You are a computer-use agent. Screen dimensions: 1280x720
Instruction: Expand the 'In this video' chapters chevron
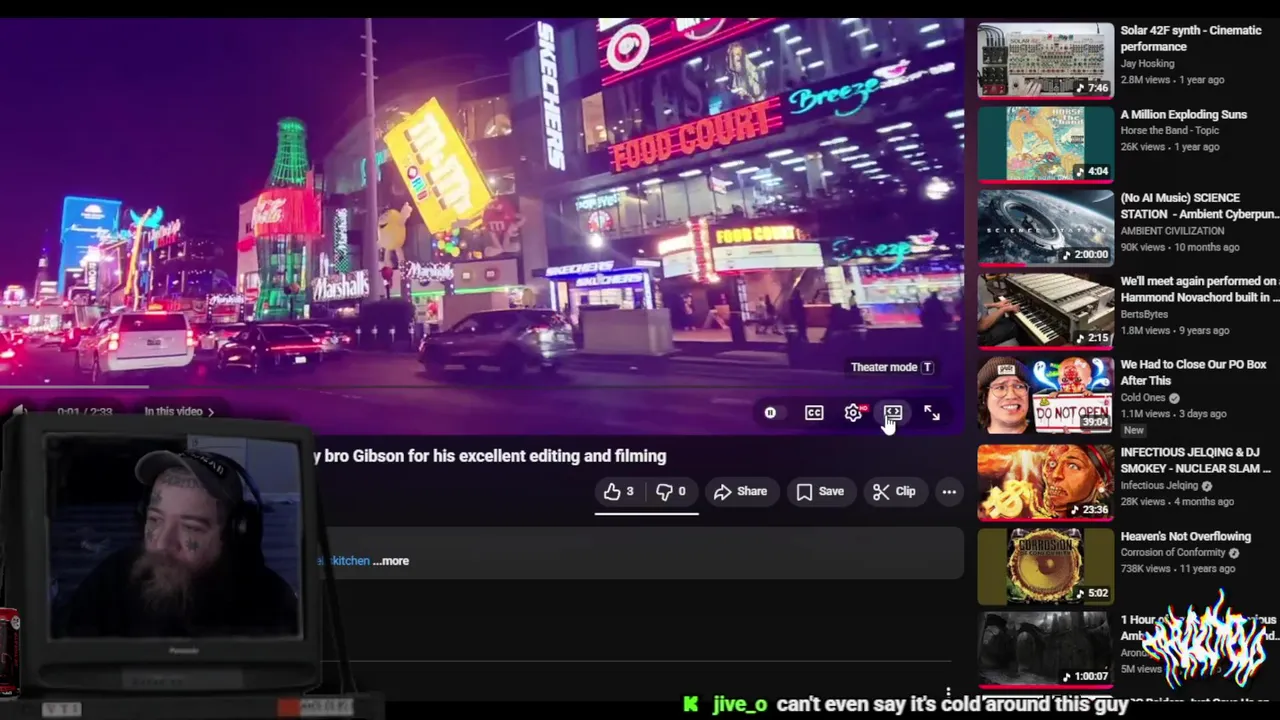(x=210, y=411)
